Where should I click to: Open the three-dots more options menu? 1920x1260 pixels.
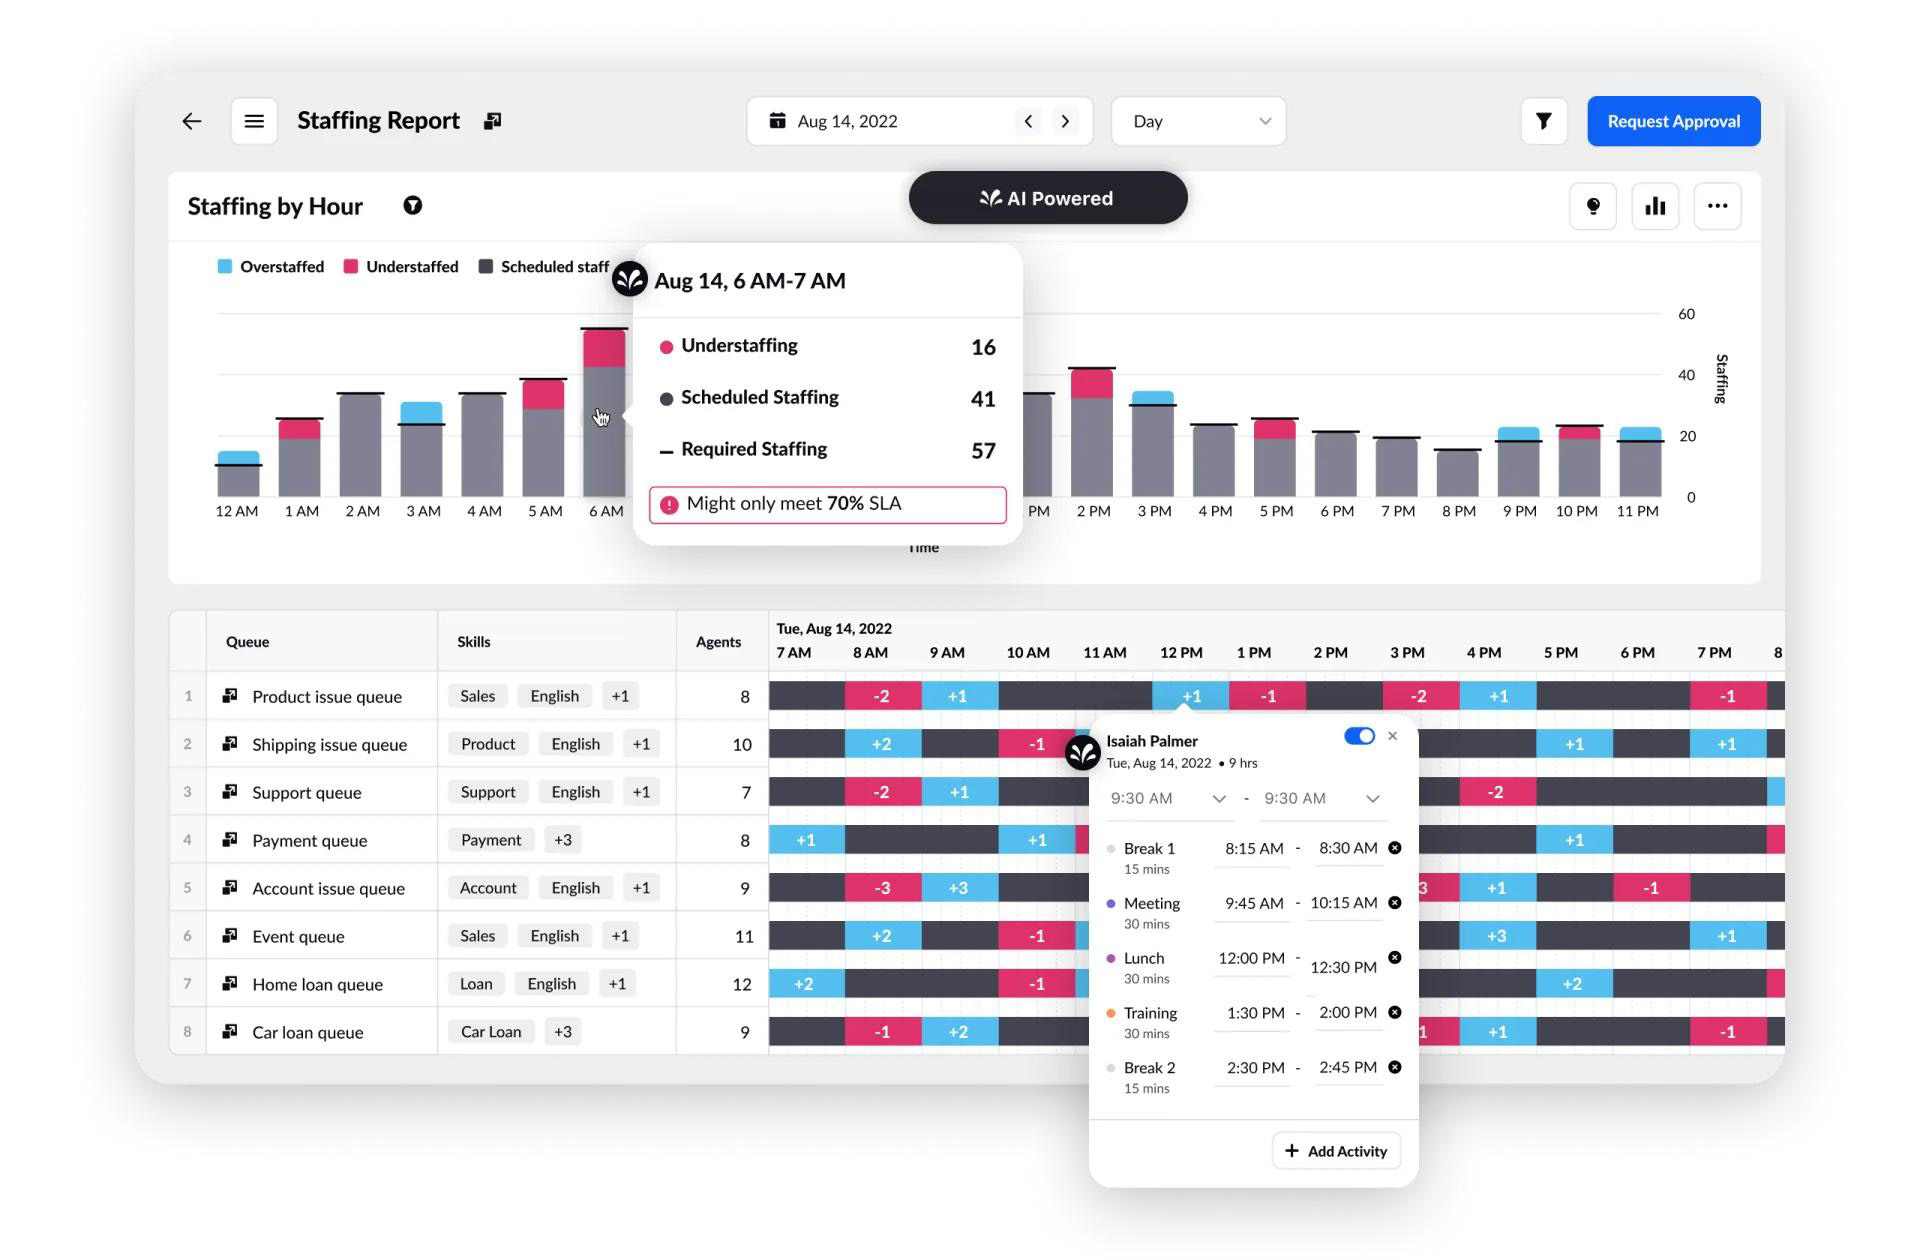1717,206
